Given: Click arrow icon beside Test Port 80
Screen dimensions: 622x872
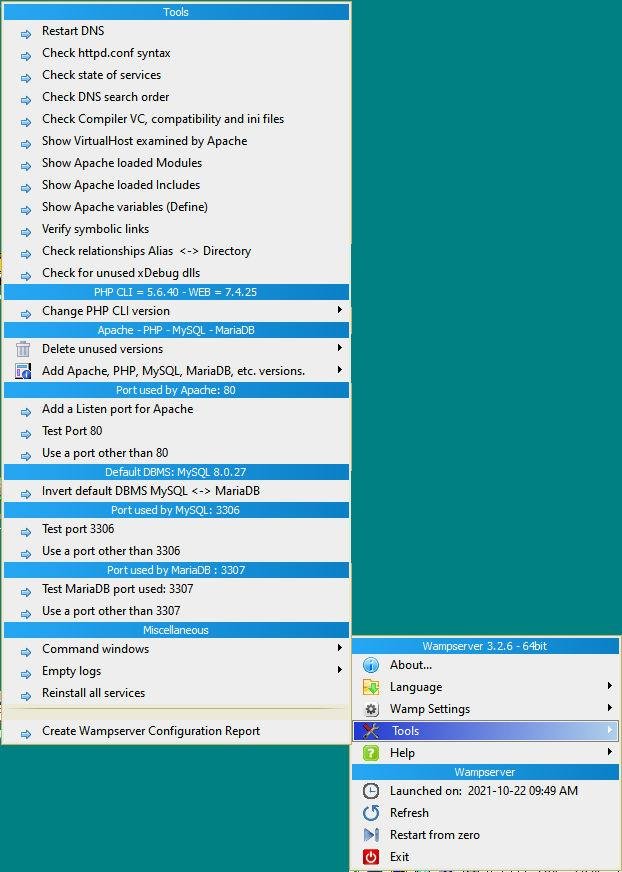Looking at the screenshot, I should 26,434.
